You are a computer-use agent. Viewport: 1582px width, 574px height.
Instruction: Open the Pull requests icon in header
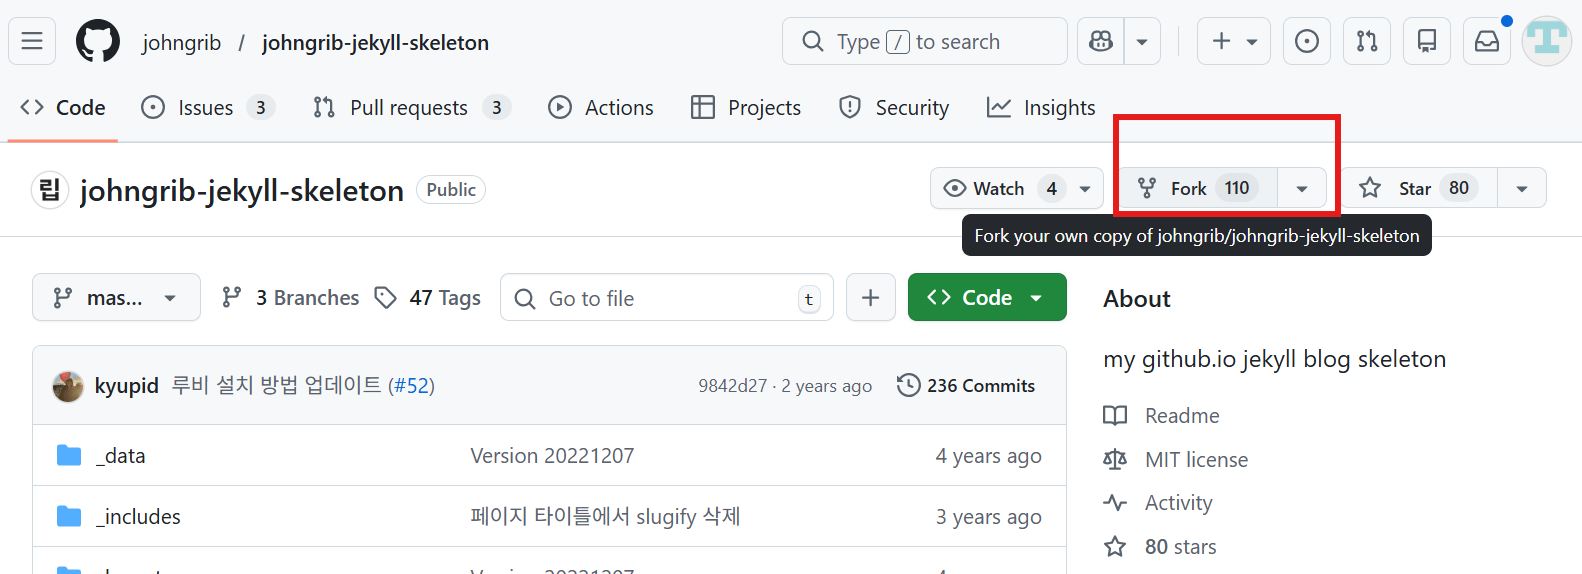[1367, 41]
